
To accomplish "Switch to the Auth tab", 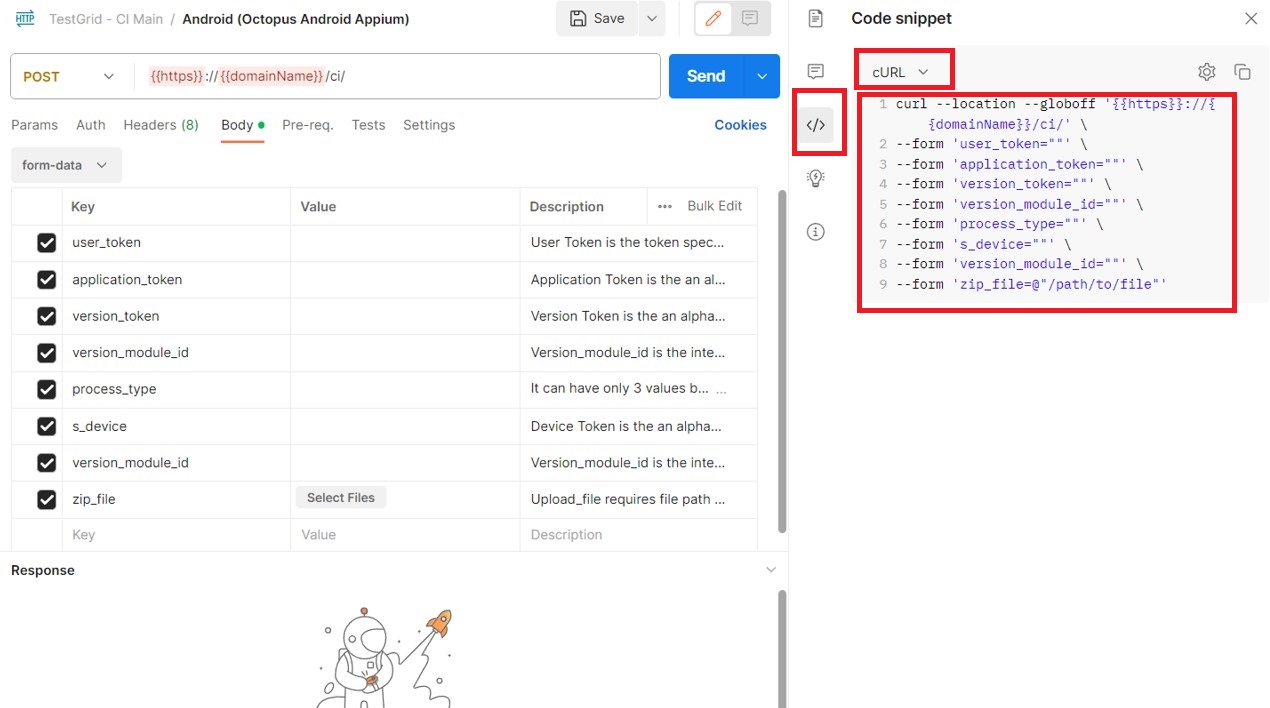I will point(91,125).
